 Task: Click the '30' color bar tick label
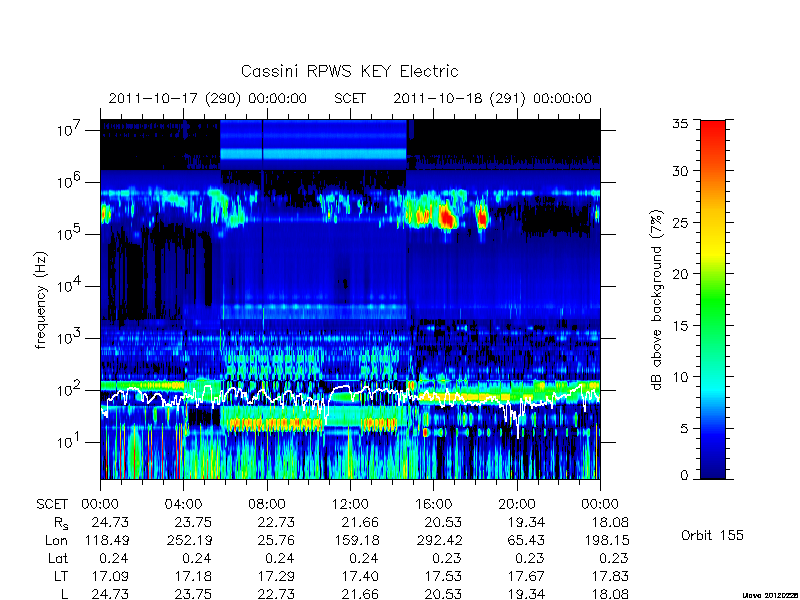click(x=680, y=171)
